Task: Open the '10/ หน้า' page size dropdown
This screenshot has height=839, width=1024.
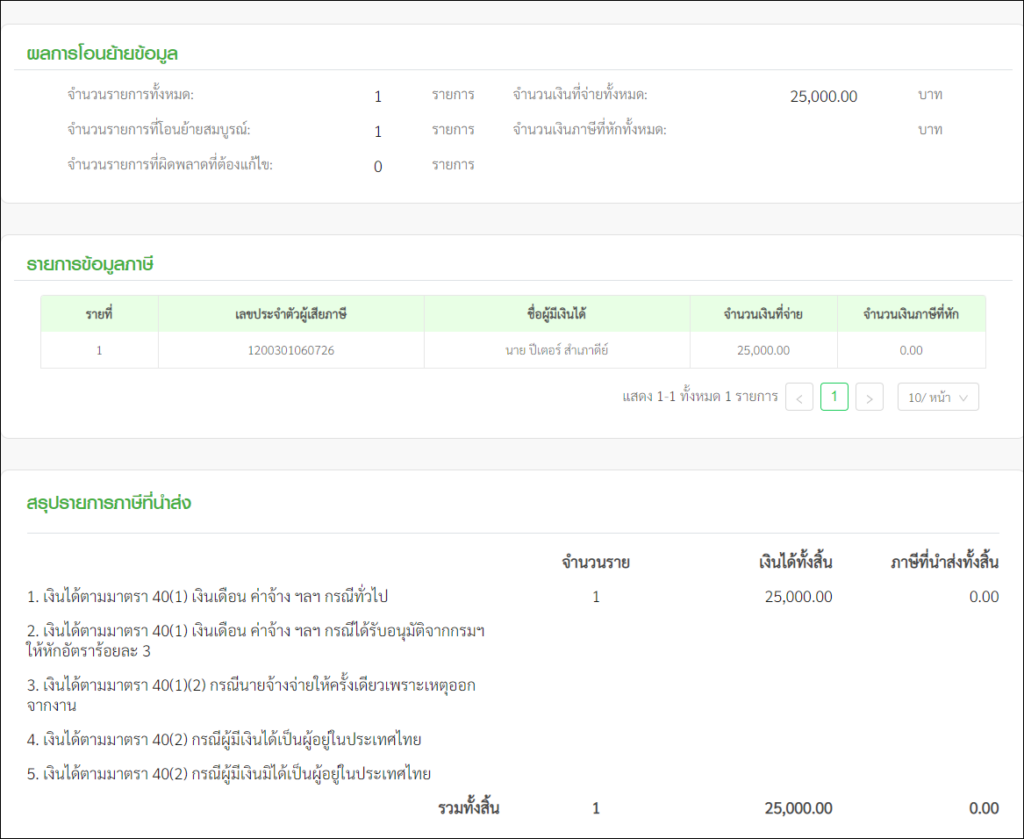Action: (937, 397)
